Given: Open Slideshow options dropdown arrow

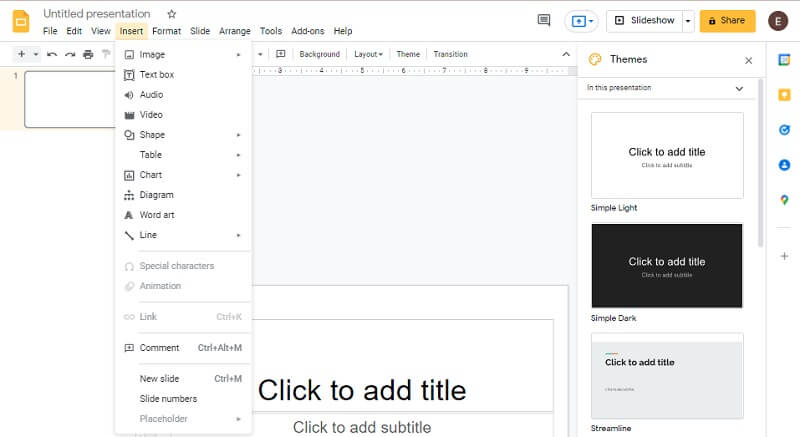Looking at the screenshot, I should 688,20.
